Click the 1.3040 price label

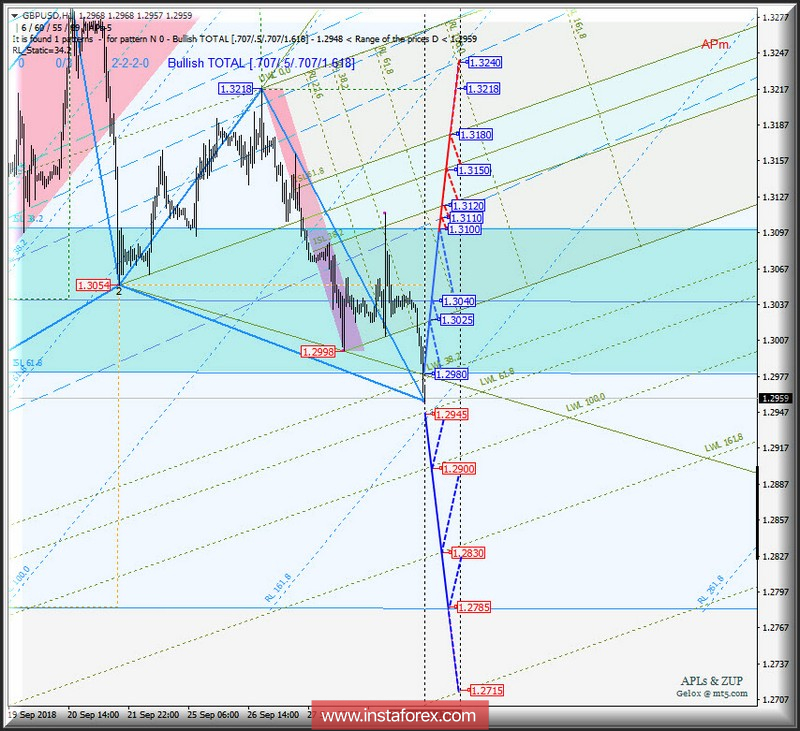tap(459, 301)
